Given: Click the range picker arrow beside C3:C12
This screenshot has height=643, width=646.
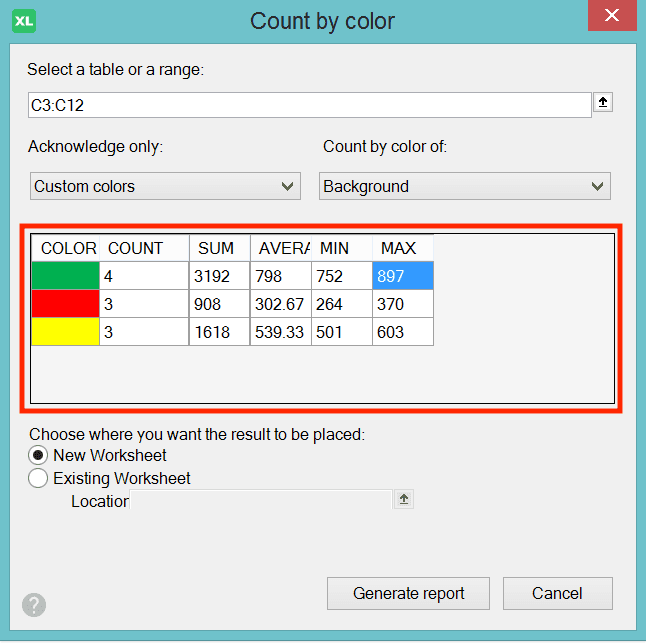Looking at the screenshot, I should [603, 102].
